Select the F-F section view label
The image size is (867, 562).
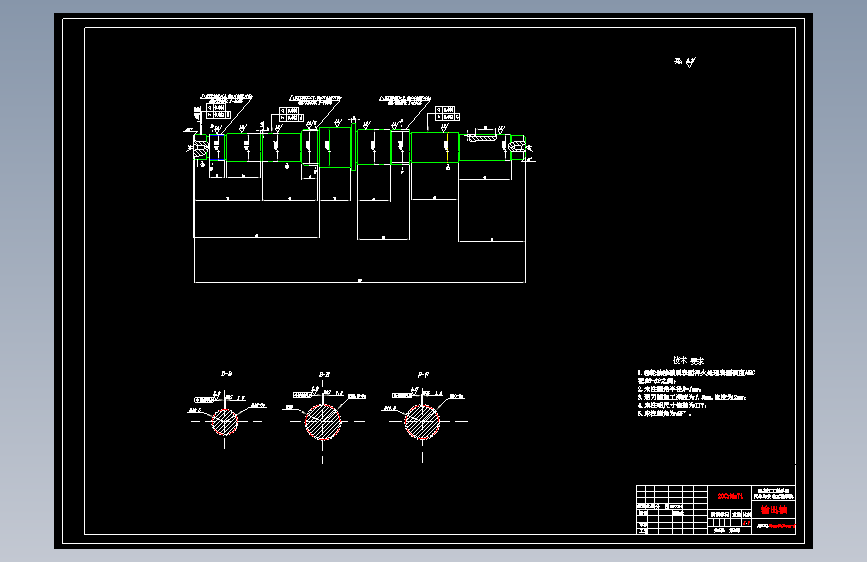(424, 375)
